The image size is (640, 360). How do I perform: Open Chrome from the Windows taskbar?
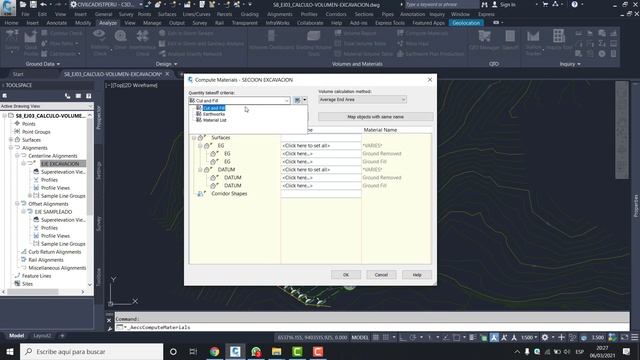pos(214,351)
